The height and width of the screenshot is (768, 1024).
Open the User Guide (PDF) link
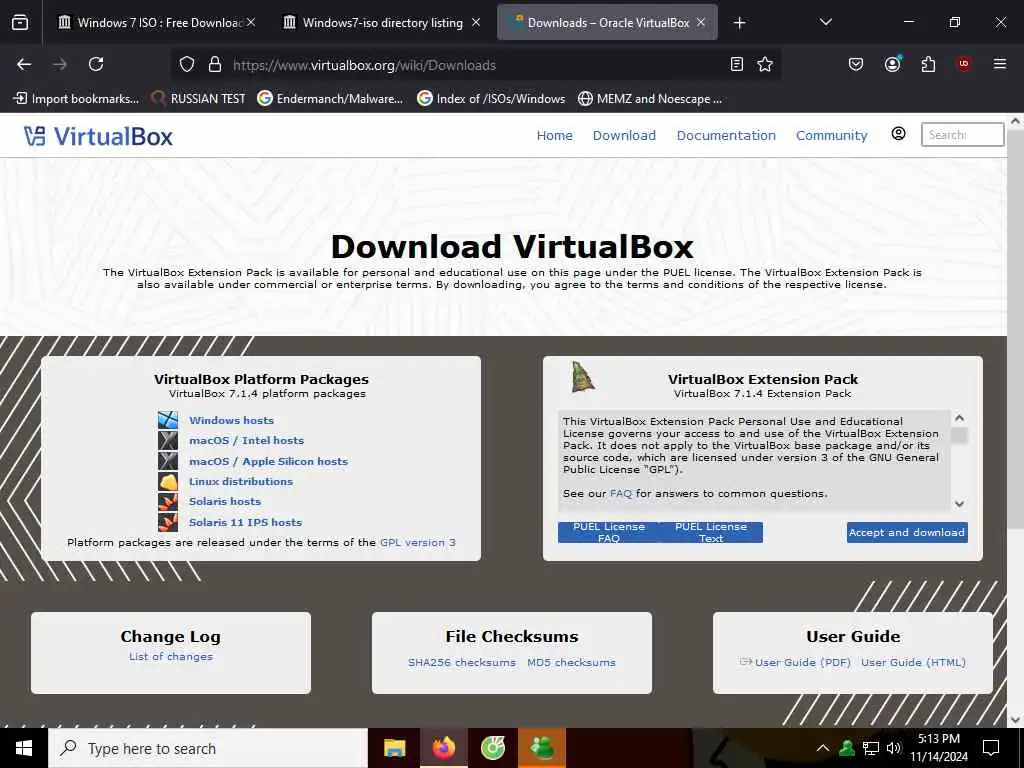tap(802, 662)
